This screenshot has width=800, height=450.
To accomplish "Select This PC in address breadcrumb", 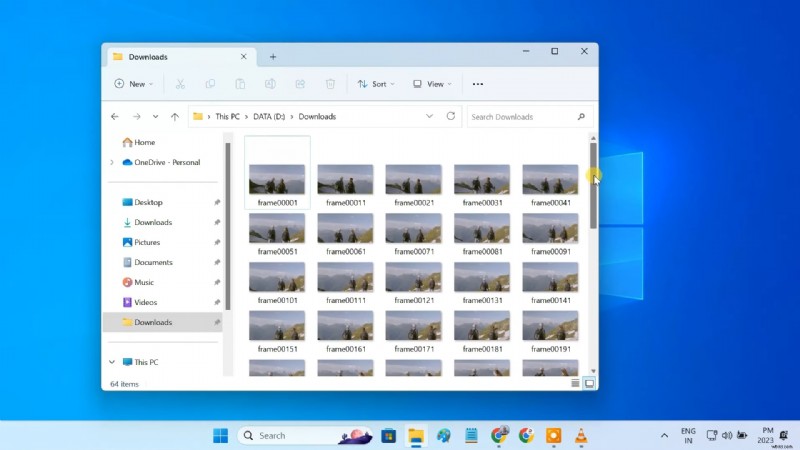I will (x=227, y=117).
